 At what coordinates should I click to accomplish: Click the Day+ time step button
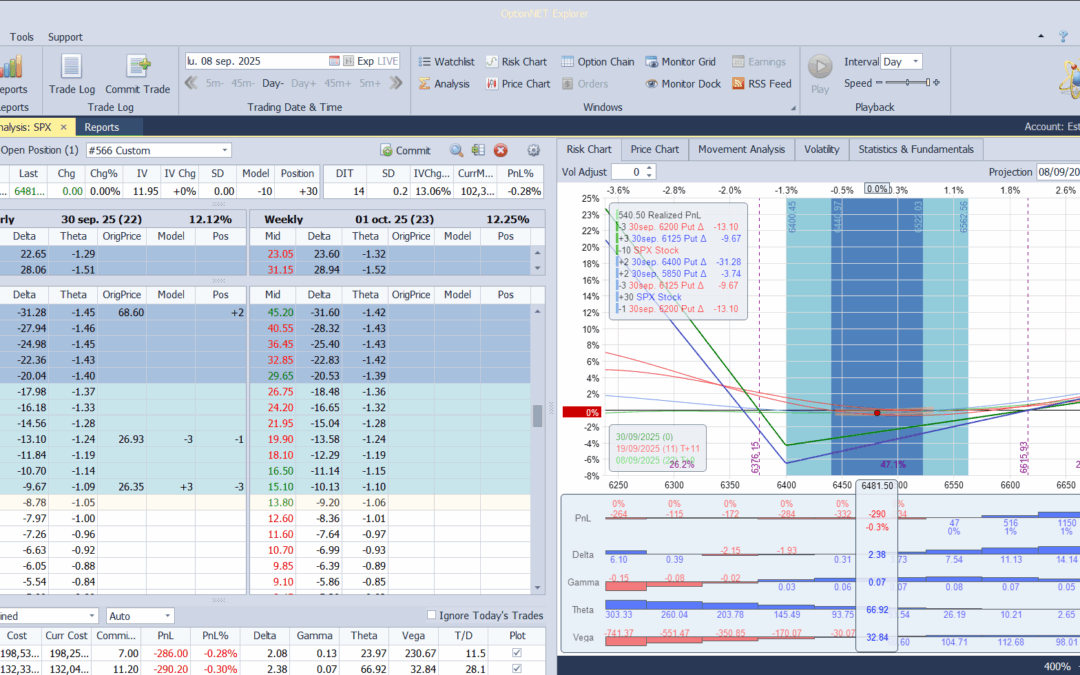[x=304, y=83]
